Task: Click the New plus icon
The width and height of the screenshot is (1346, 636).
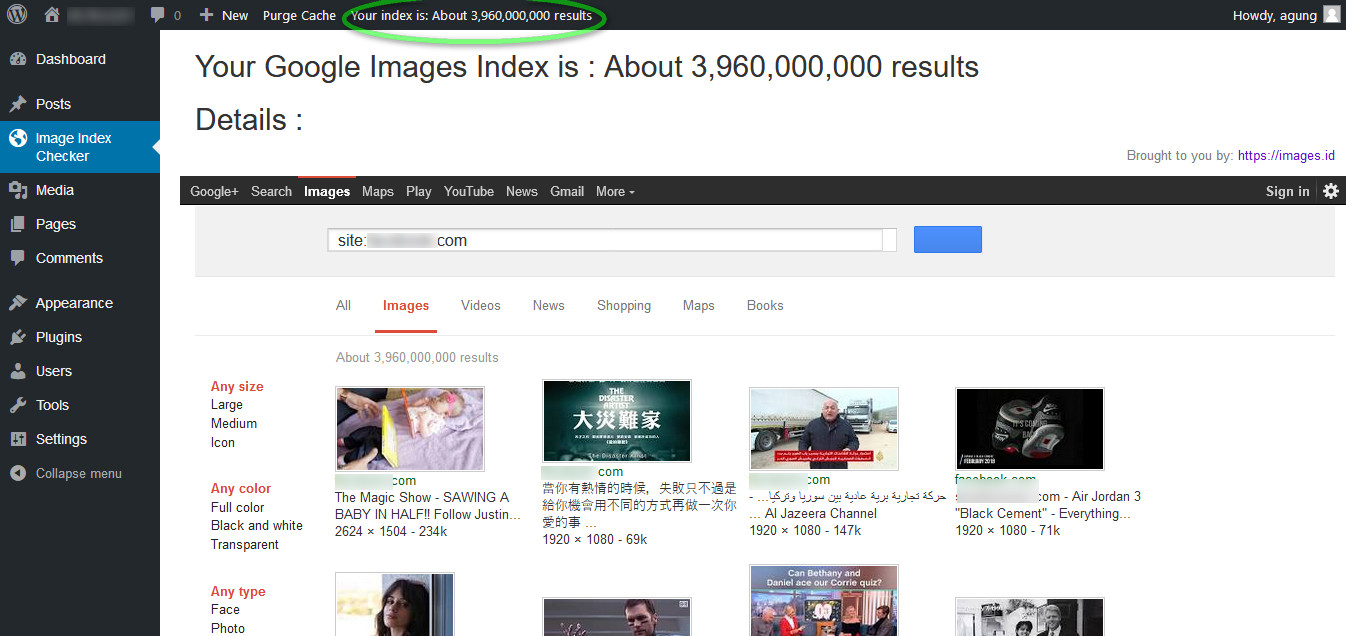Action: (x=206, y=15)
